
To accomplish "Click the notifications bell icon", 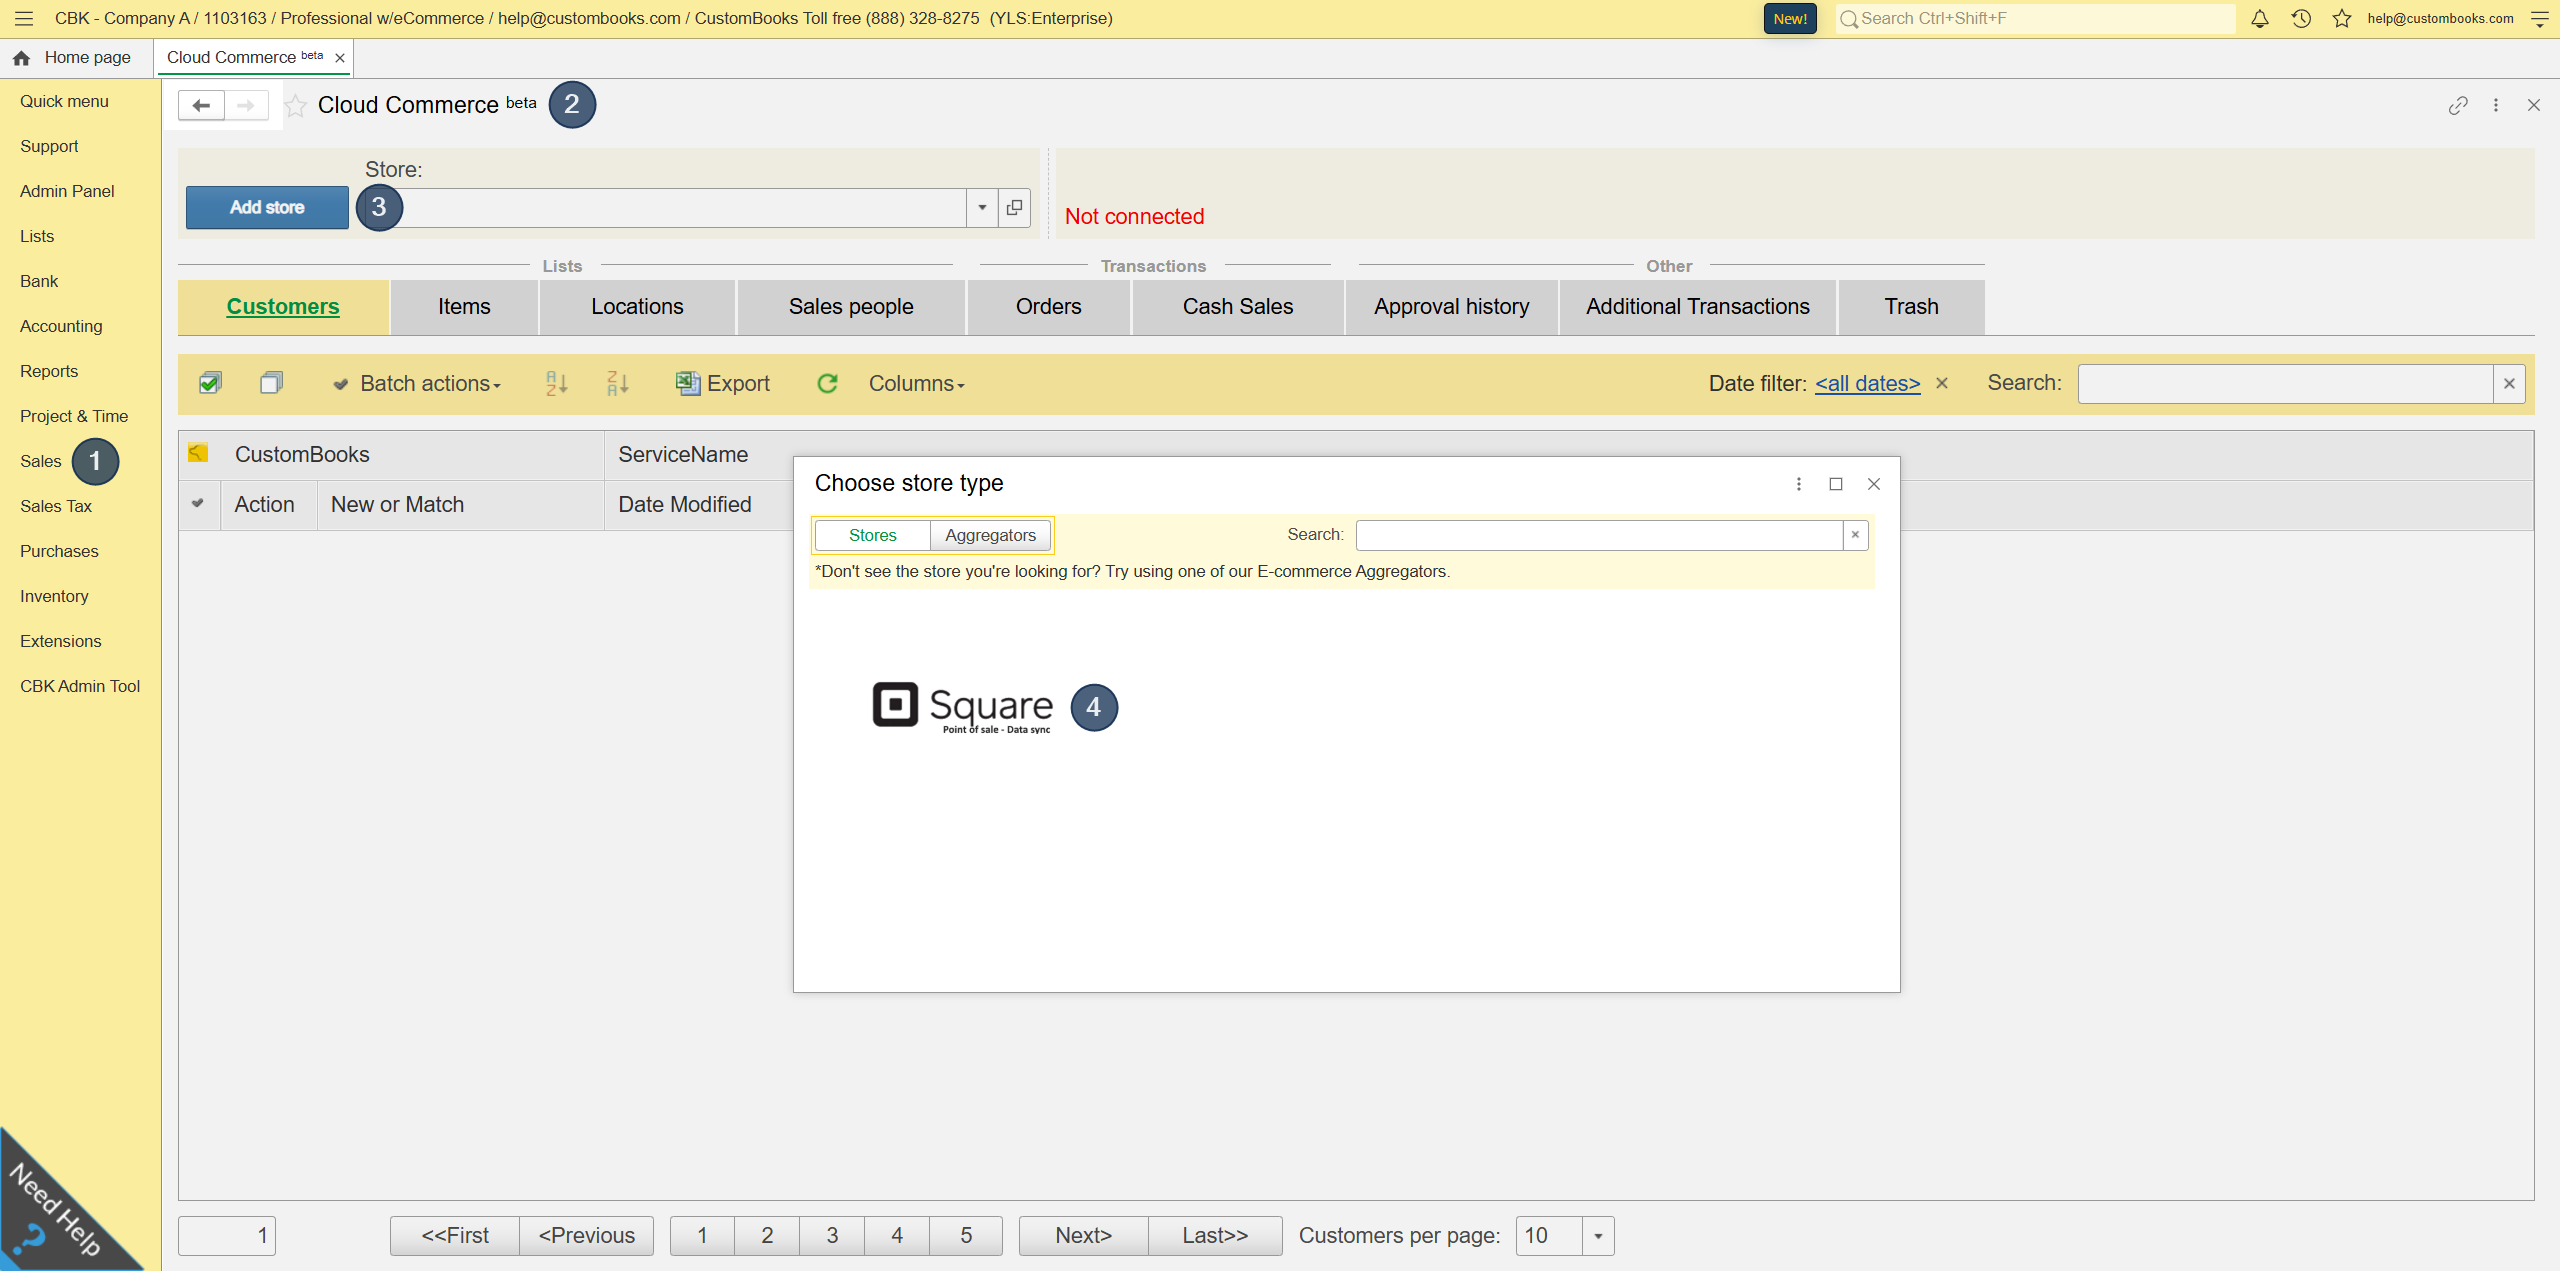I will click(2259, 18).
